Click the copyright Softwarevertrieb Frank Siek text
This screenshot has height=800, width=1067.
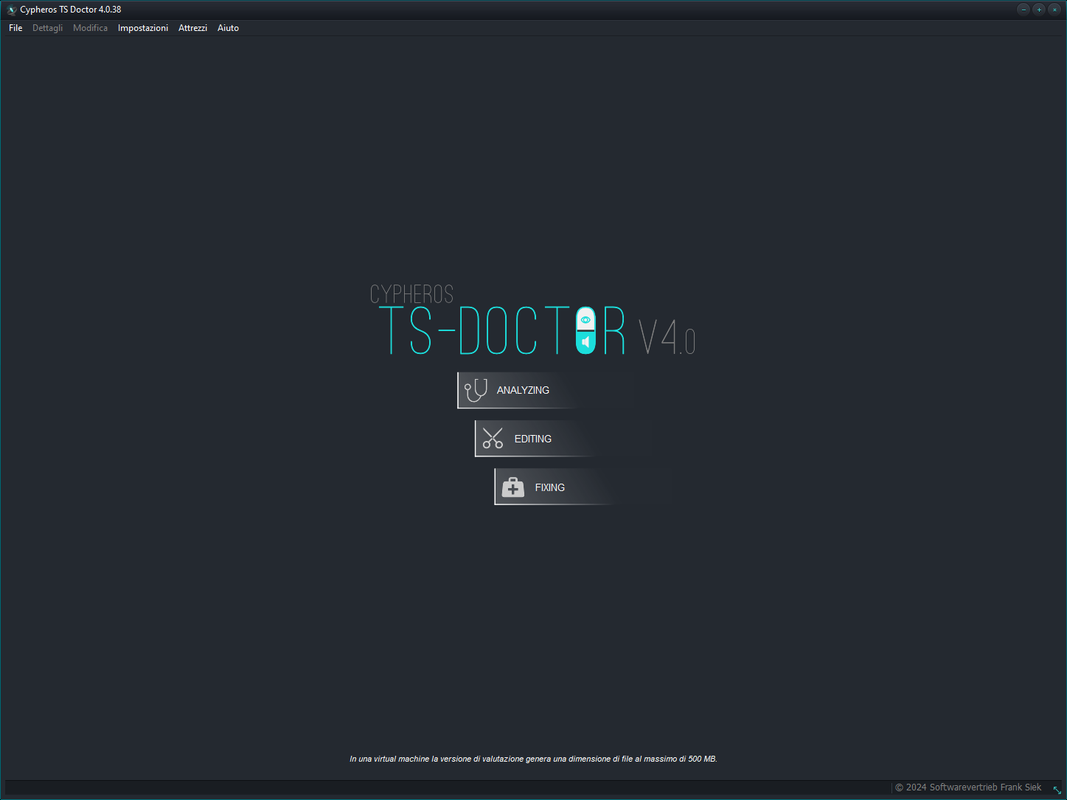(x=968, y=788)
